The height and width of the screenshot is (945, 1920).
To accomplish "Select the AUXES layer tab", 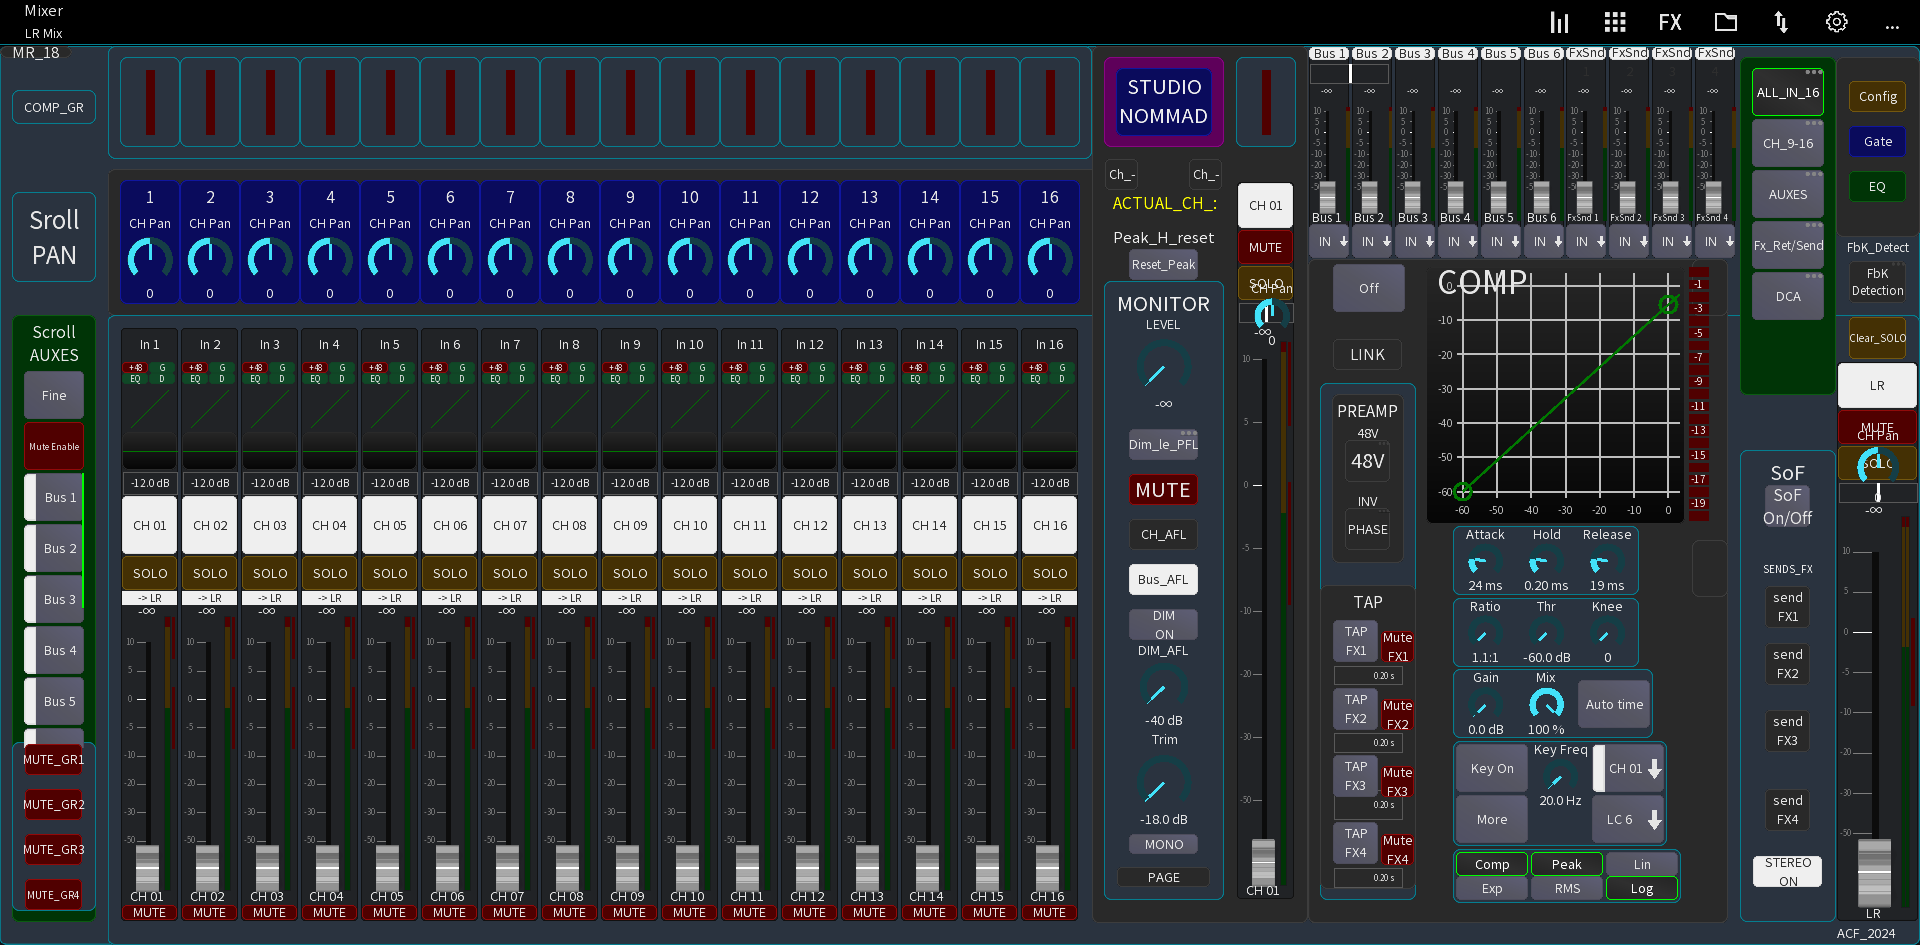I will pyautogui.click(x=1787, y=193).
